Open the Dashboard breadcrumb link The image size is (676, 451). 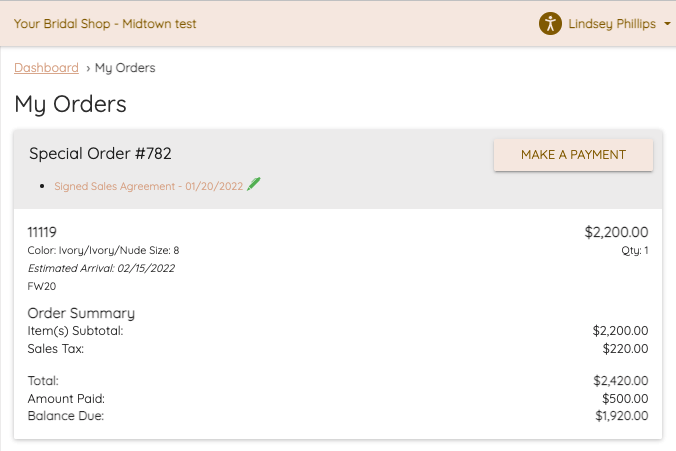47,68
